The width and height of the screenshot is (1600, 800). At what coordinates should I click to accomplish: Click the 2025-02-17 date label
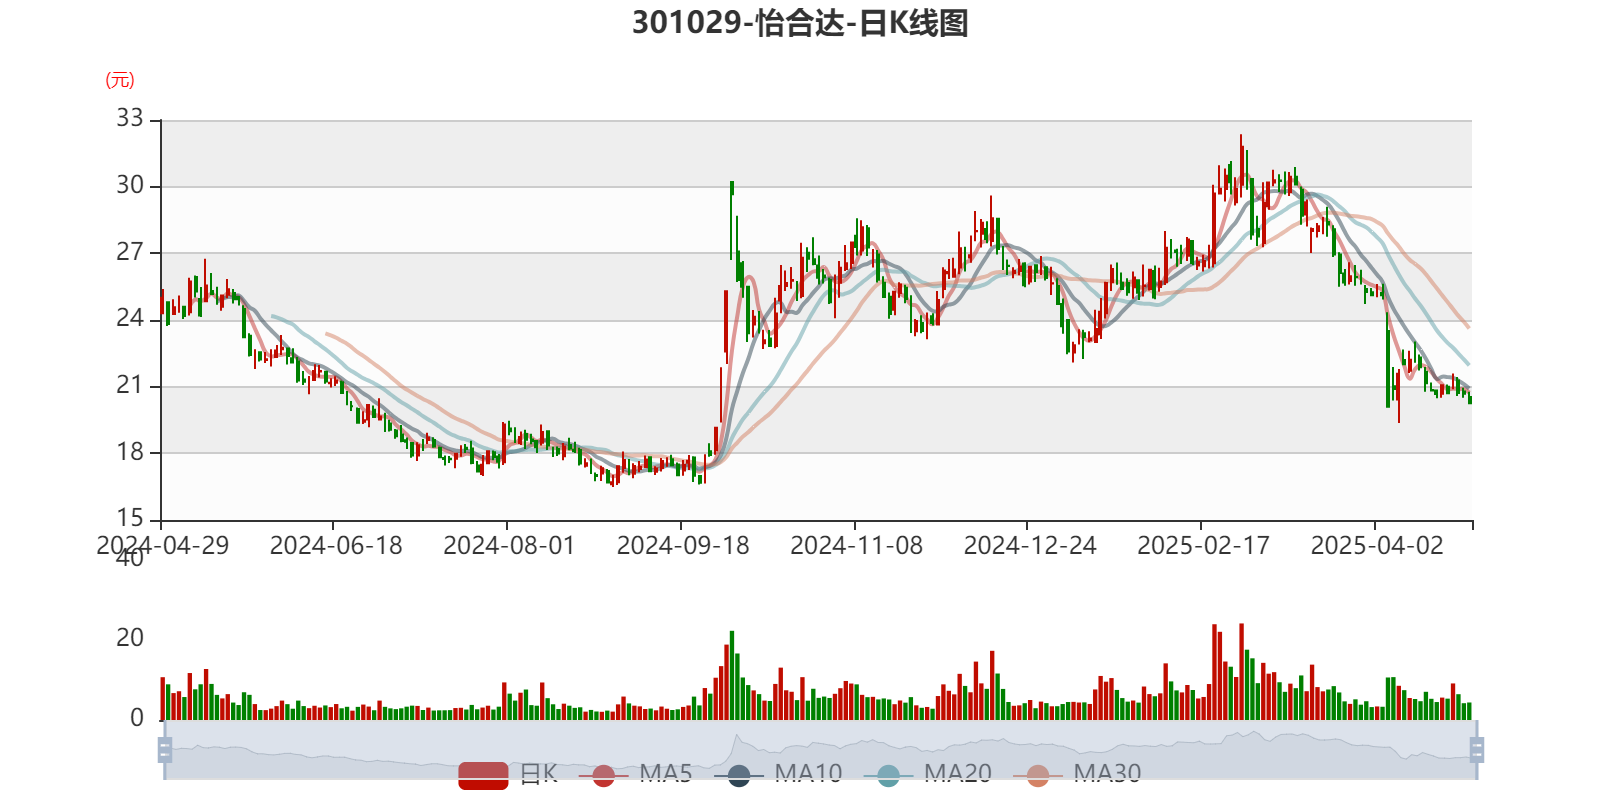coord(1203,546)
